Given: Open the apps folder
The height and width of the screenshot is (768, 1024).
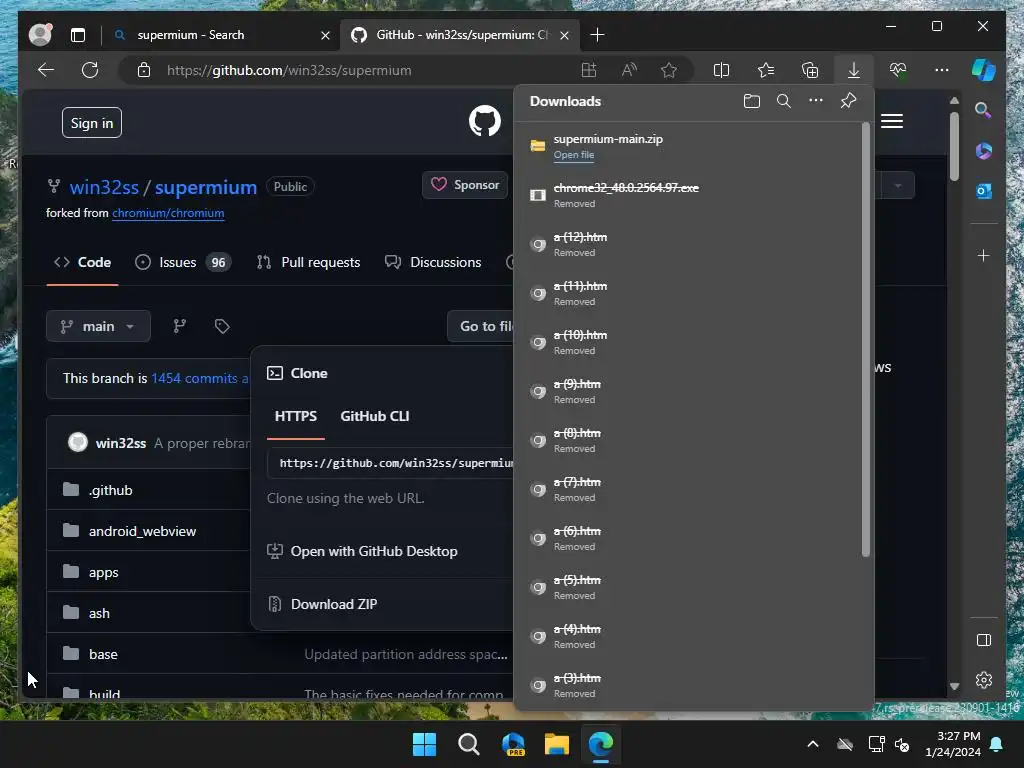Looking at the screenshot, I should (103, 573).
